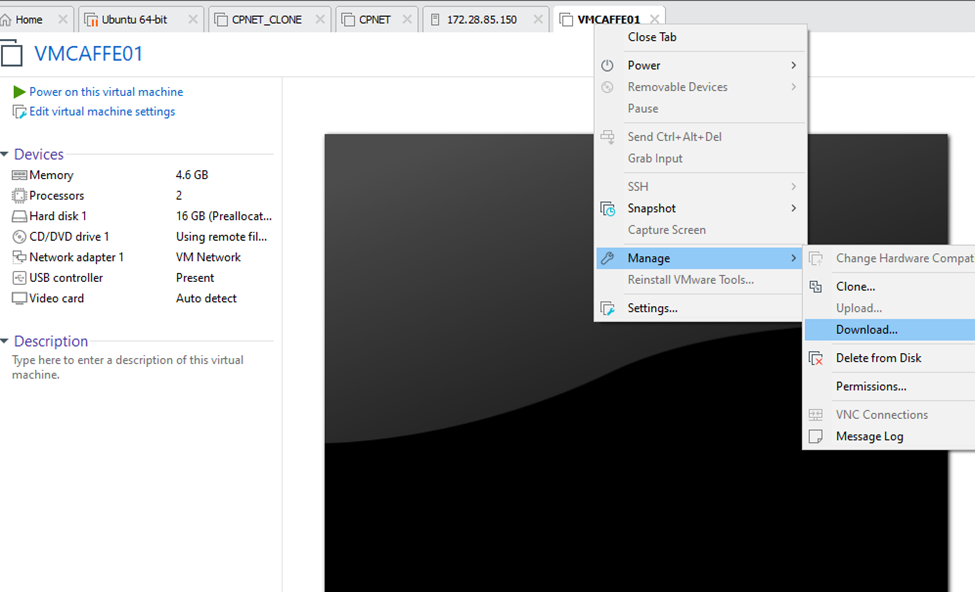
Task: Click the CD/DVD drive 1 disc icon
Action: pos(19,237)
